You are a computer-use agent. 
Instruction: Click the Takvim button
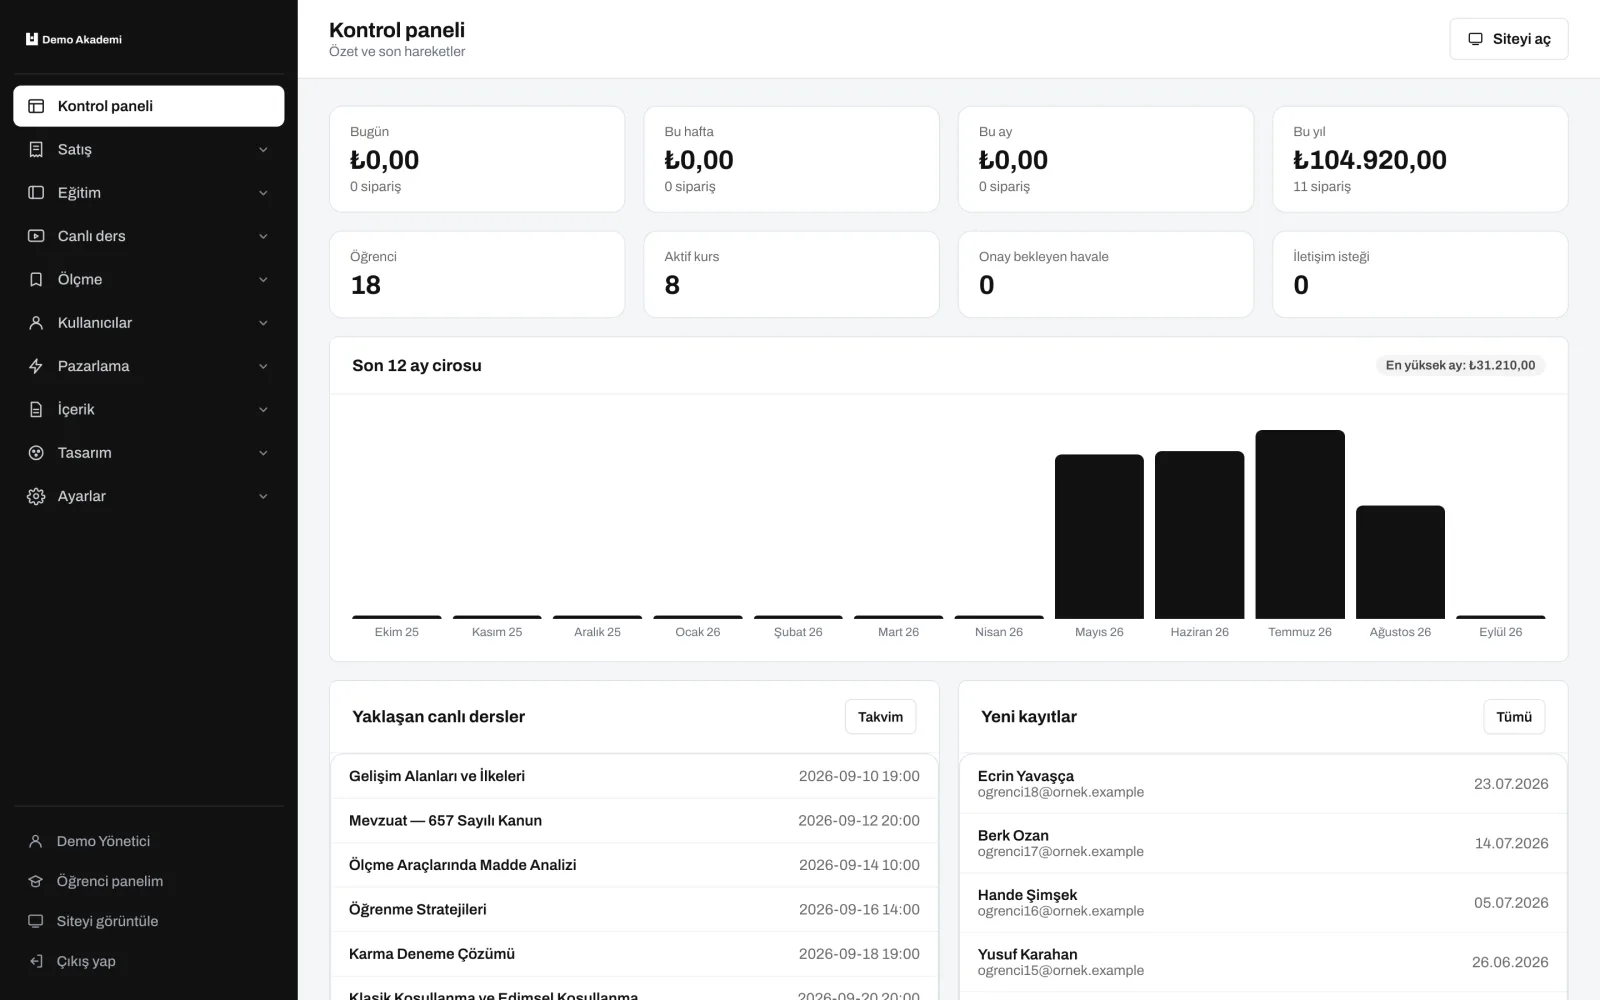click(880, 717)
